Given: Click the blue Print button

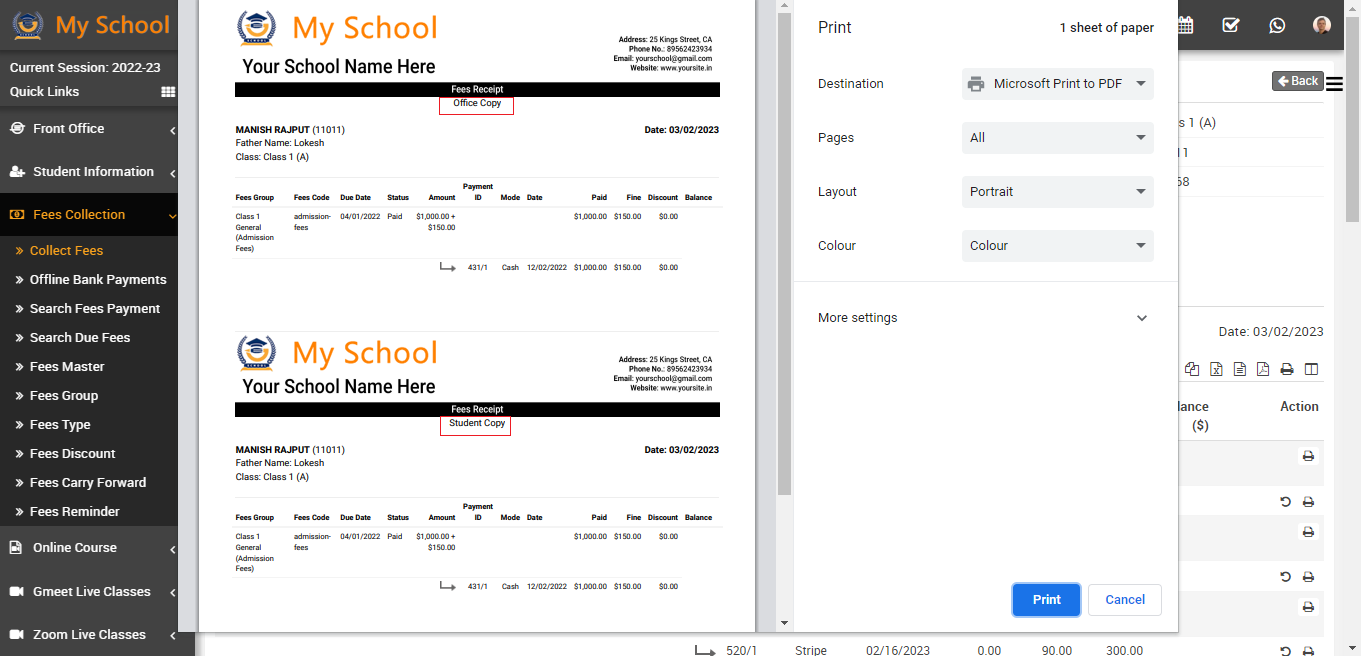Looking at the screenshot, I should coord(1046,600).
